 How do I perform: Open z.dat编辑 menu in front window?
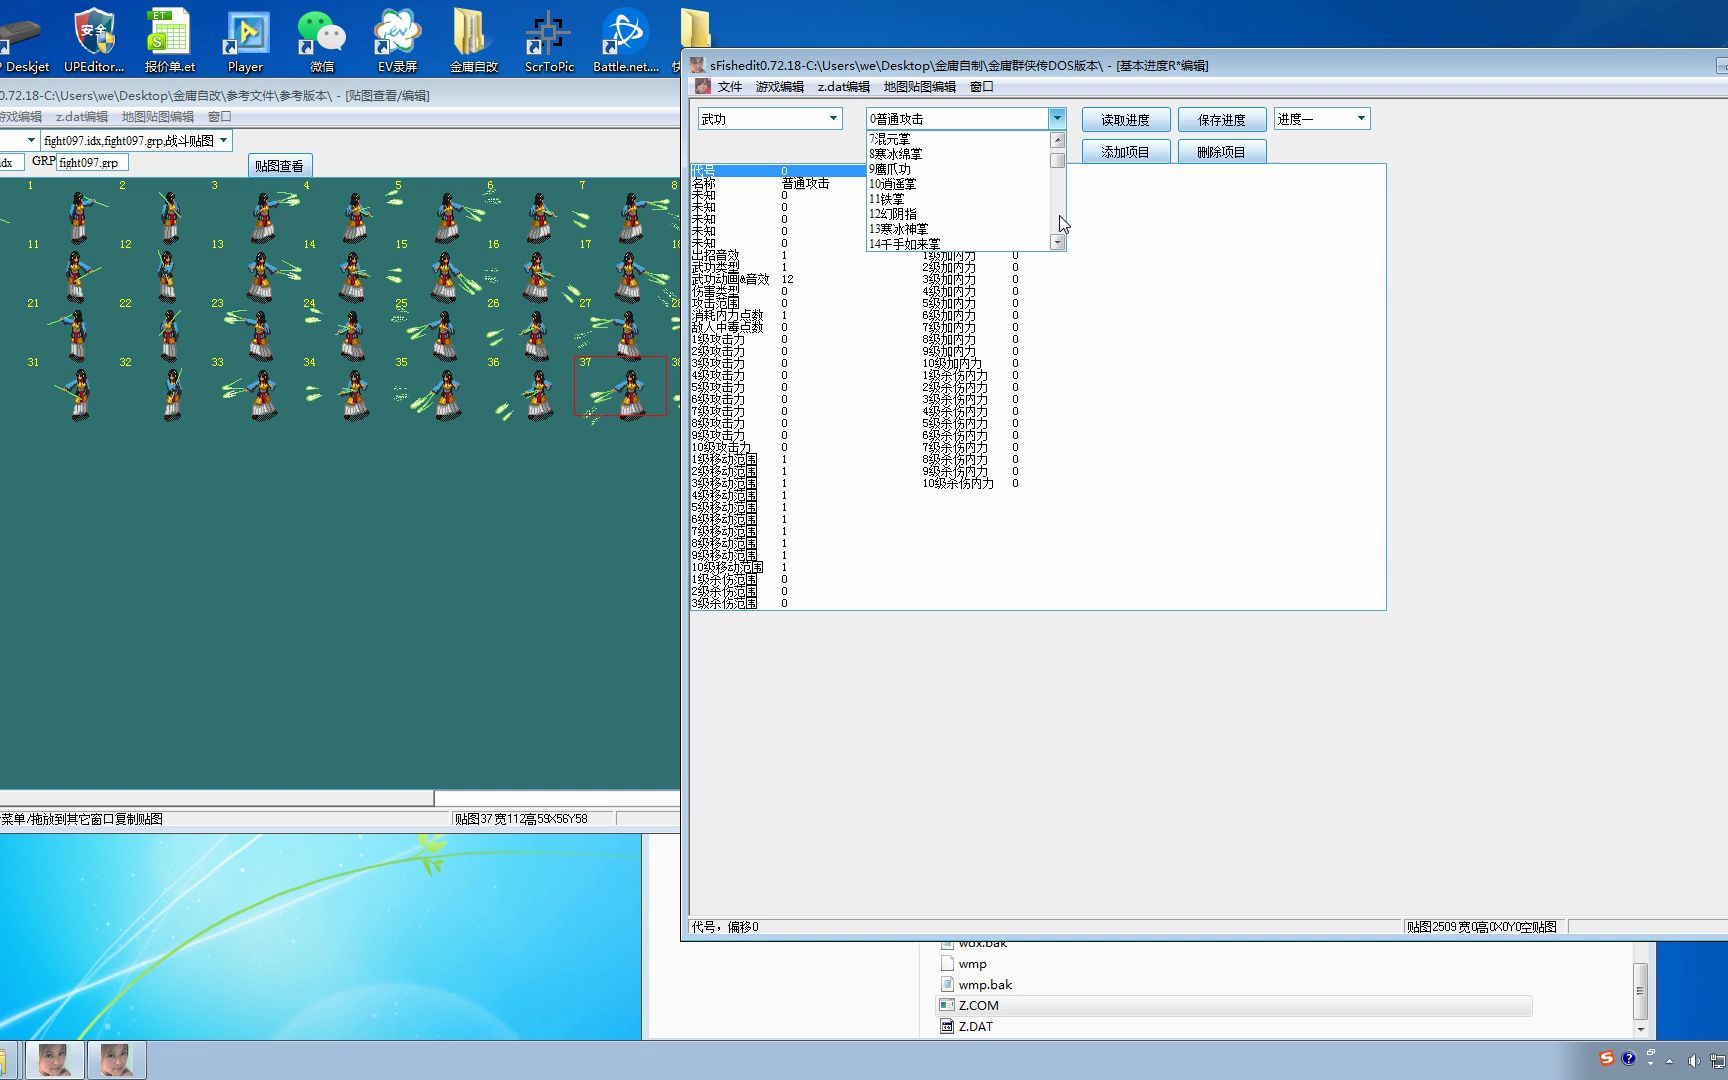[844, 87]
